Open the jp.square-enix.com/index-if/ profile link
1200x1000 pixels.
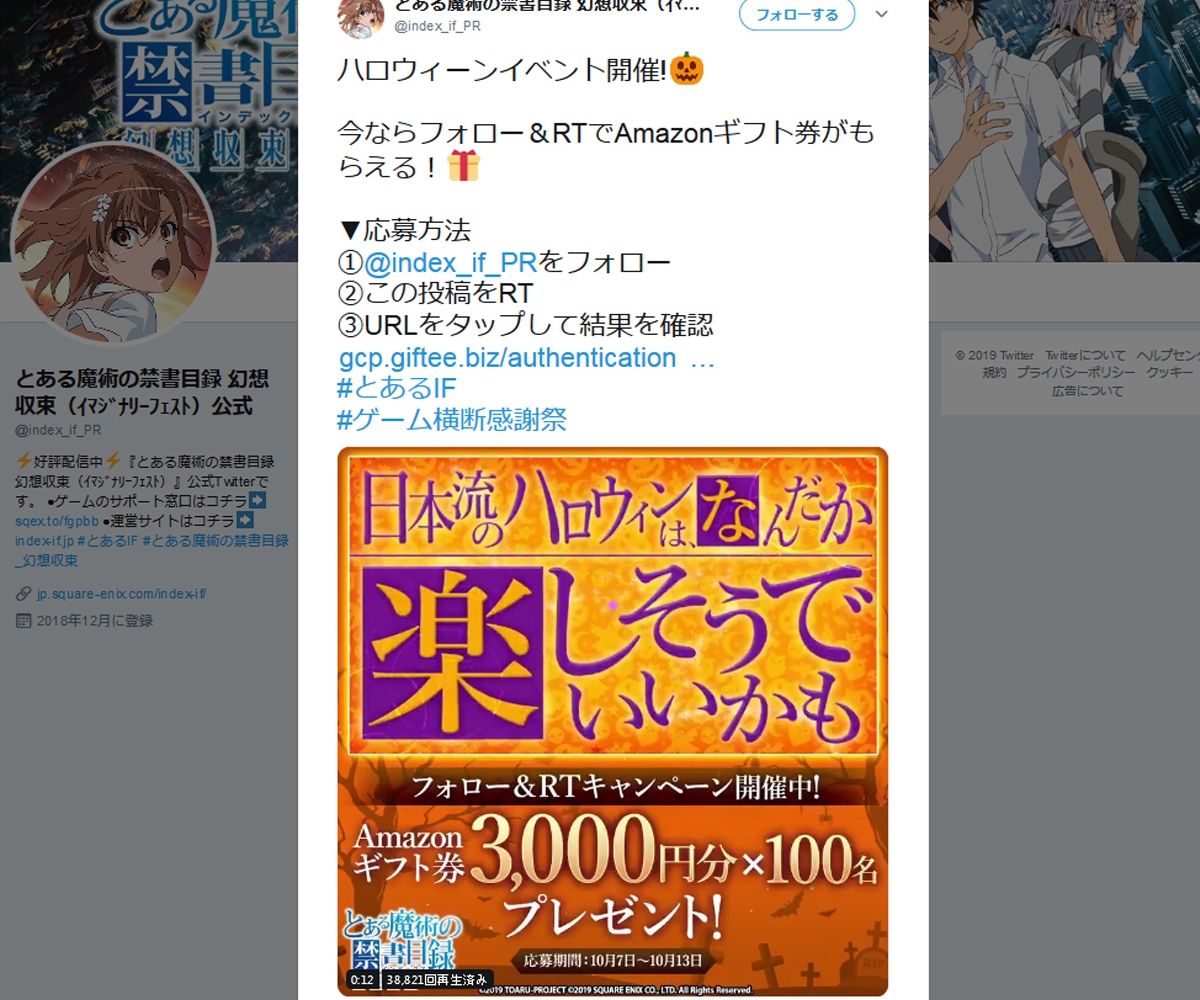click(x=121, y=594)
